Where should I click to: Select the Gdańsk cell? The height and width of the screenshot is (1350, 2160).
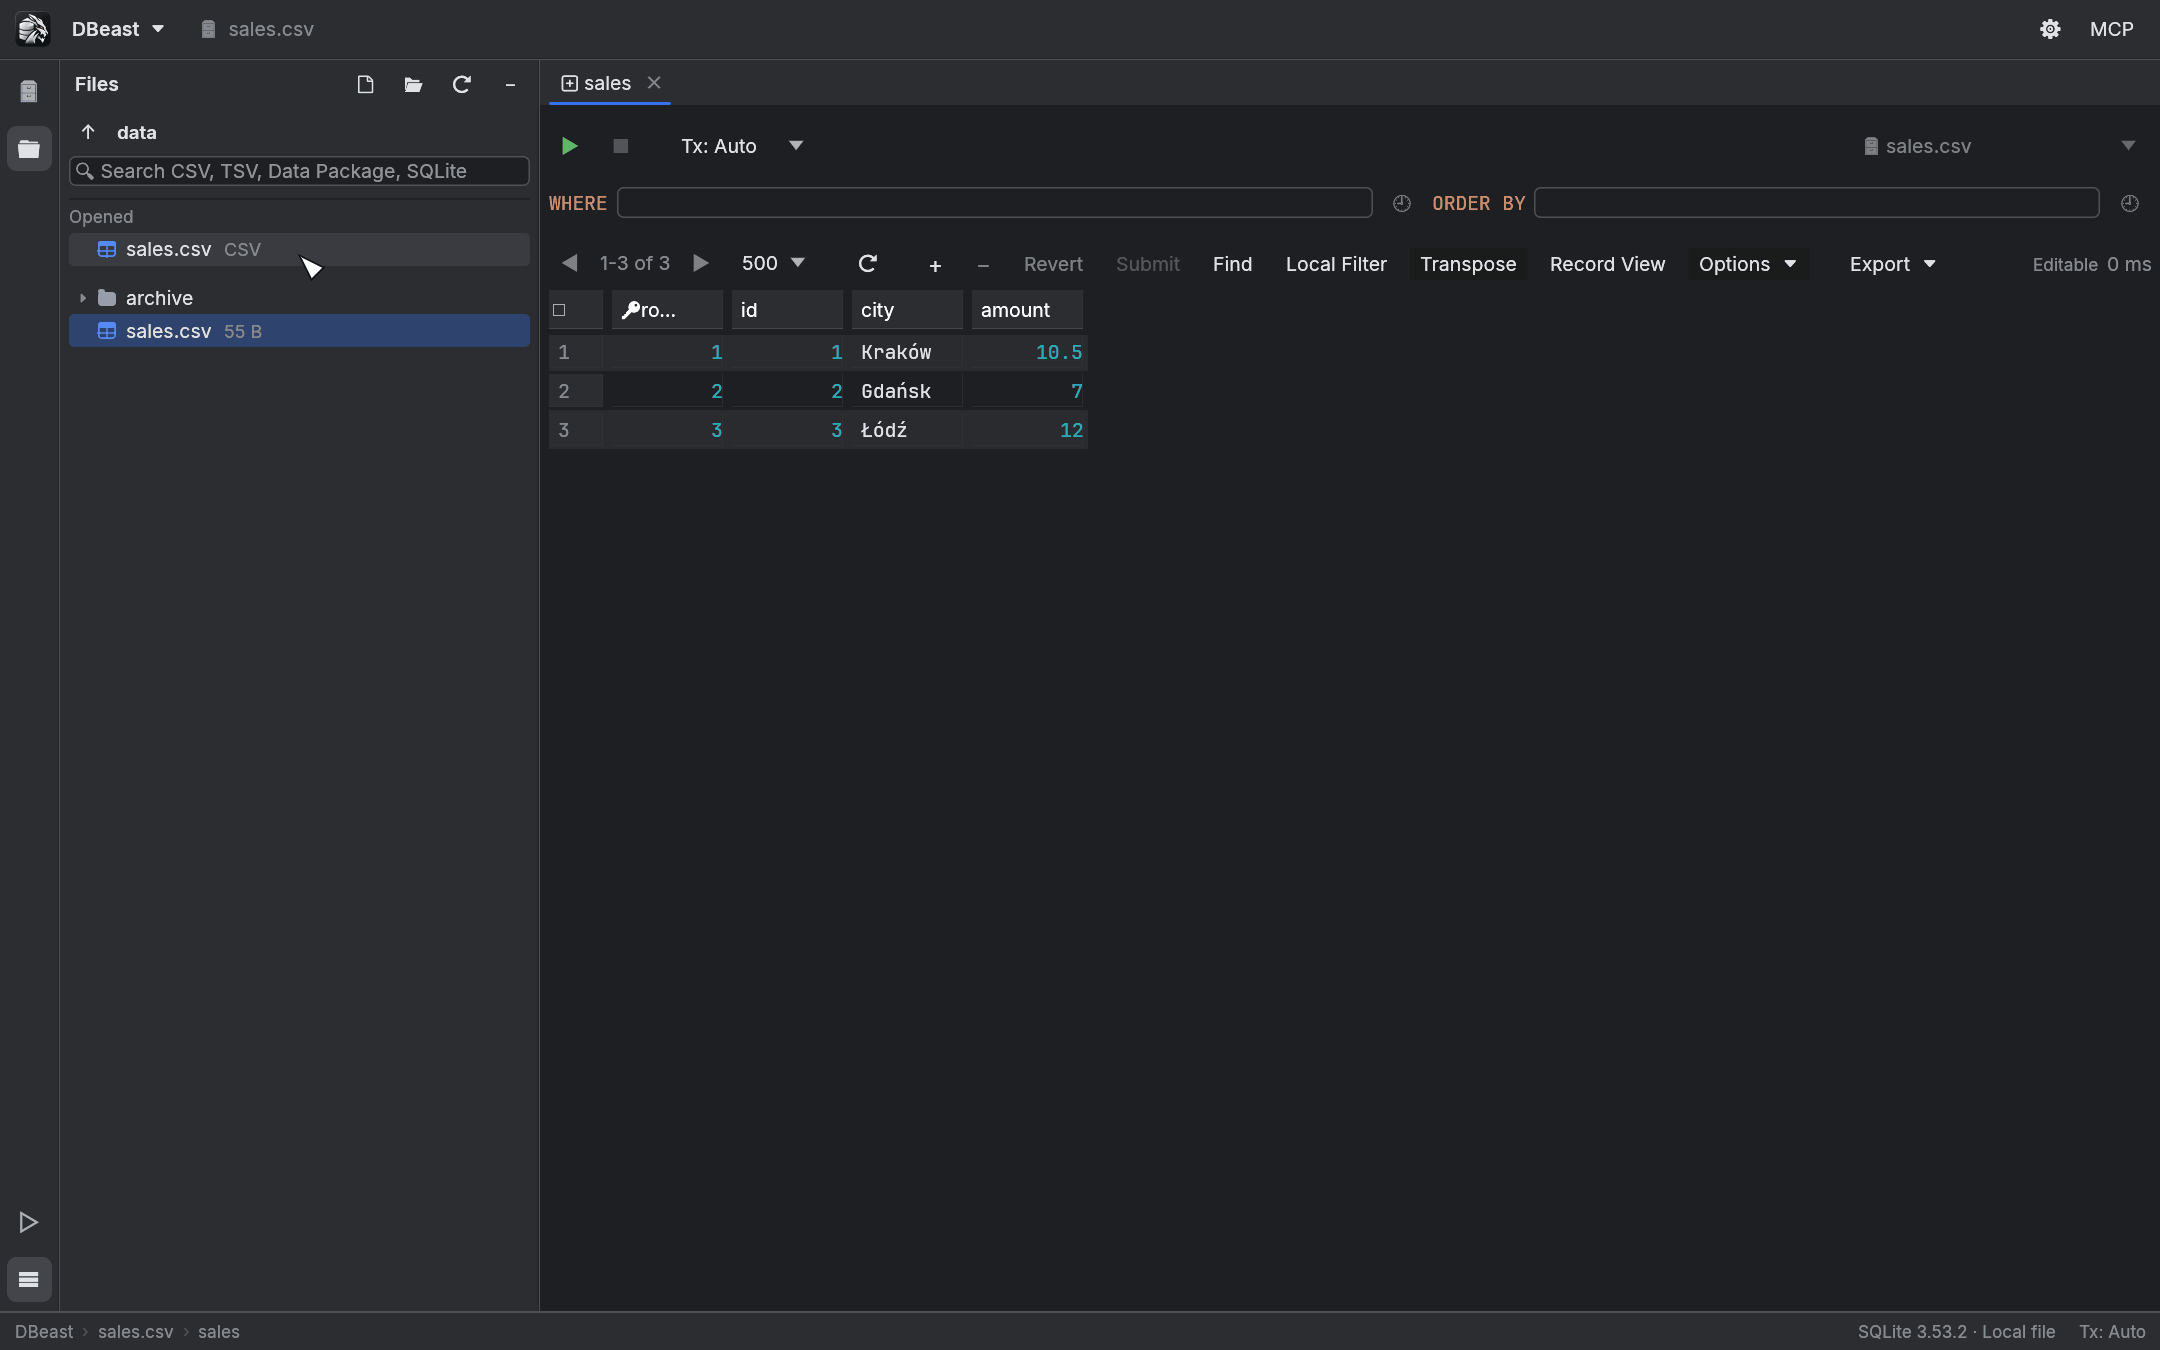pyautogui.click(x=907, y=391)
